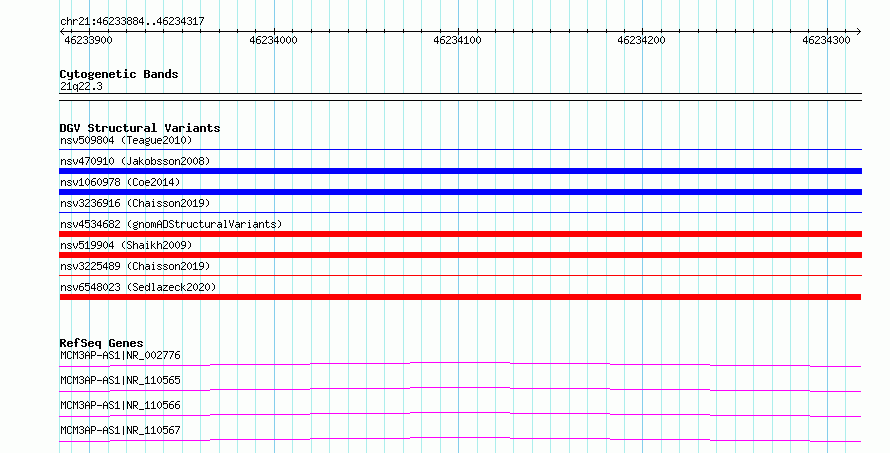Click the thick red bar under nsv519904

pyautogui.click(x=460, y=255)
